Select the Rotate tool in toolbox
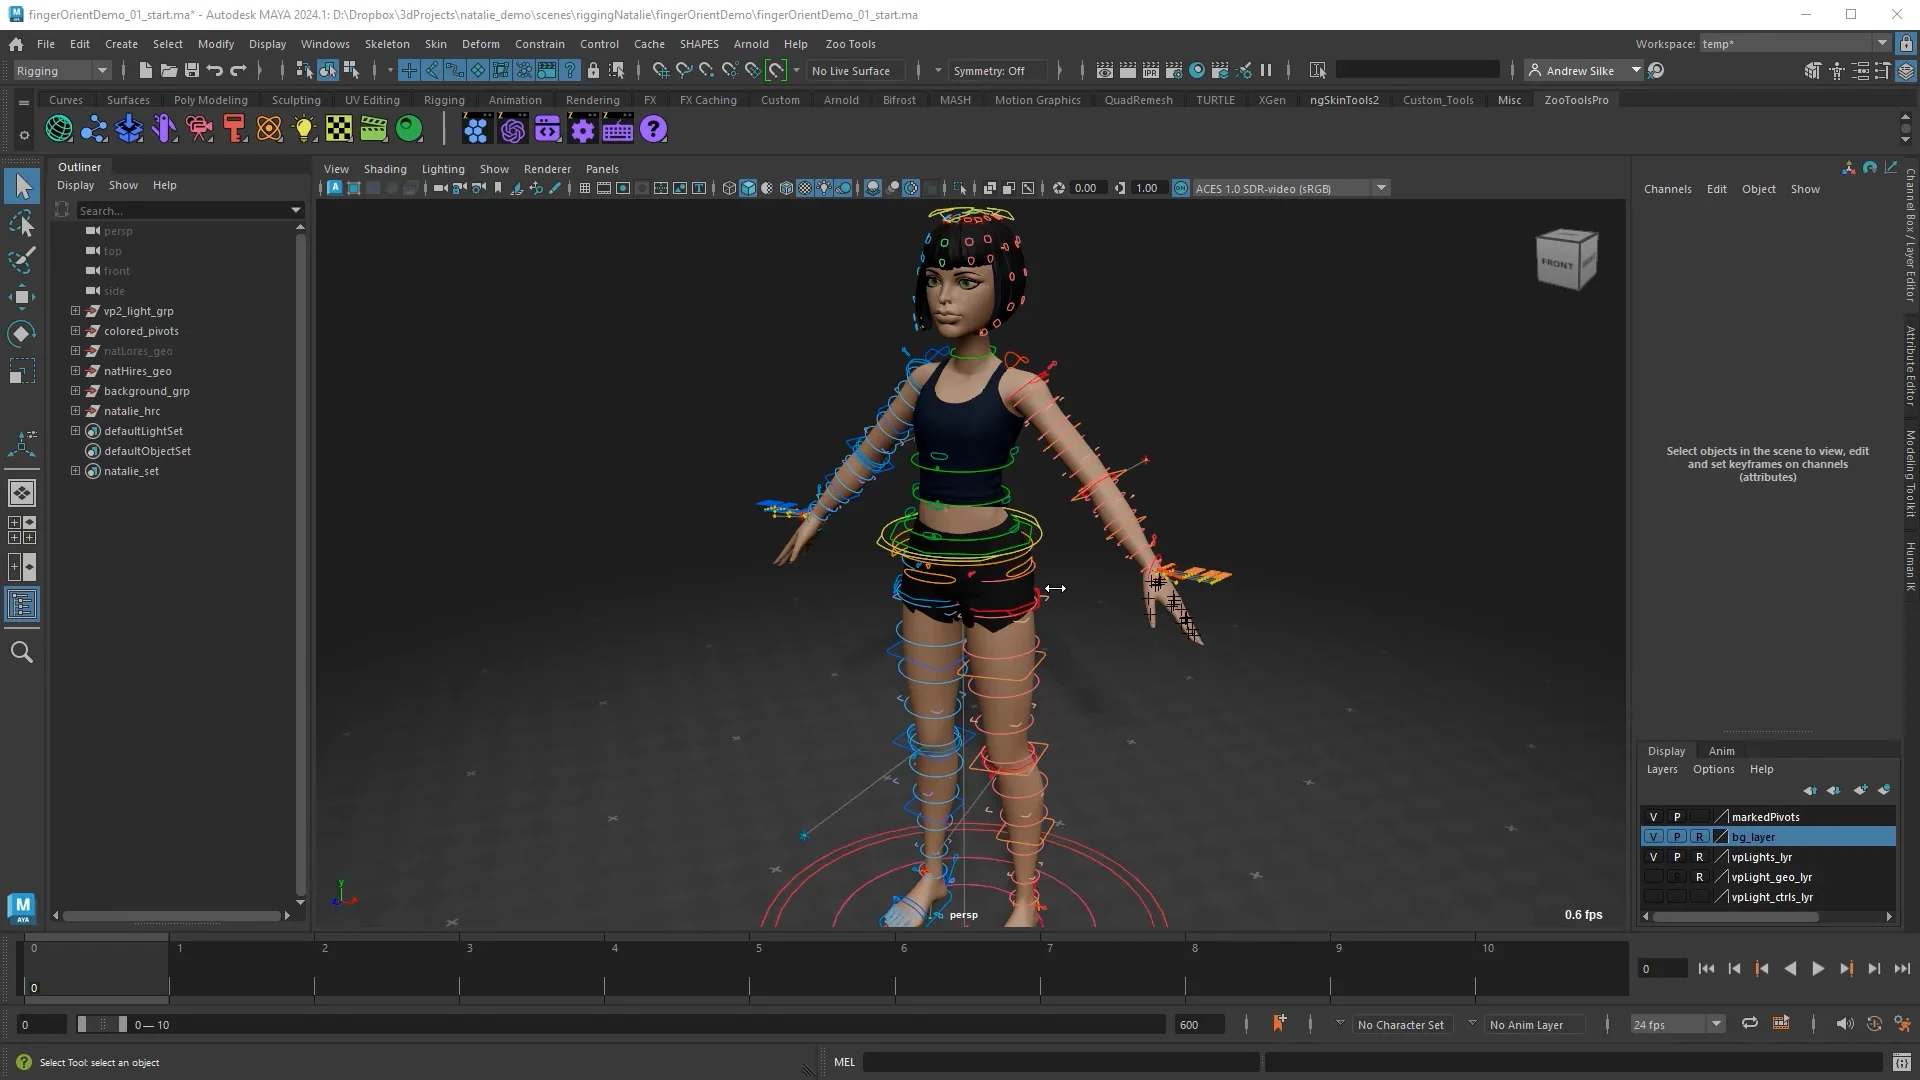Image resolution: width=1920 pixels, height=1080 pixels. tap(22, 334)
